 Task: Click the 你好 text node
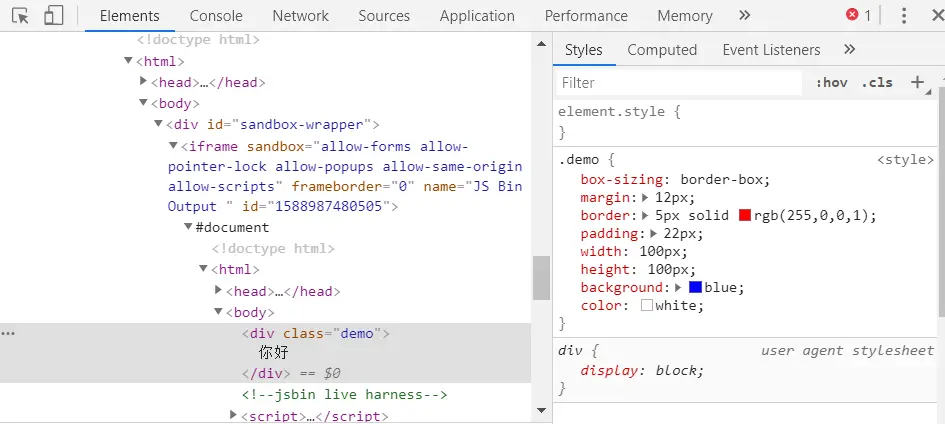(274, 352)
